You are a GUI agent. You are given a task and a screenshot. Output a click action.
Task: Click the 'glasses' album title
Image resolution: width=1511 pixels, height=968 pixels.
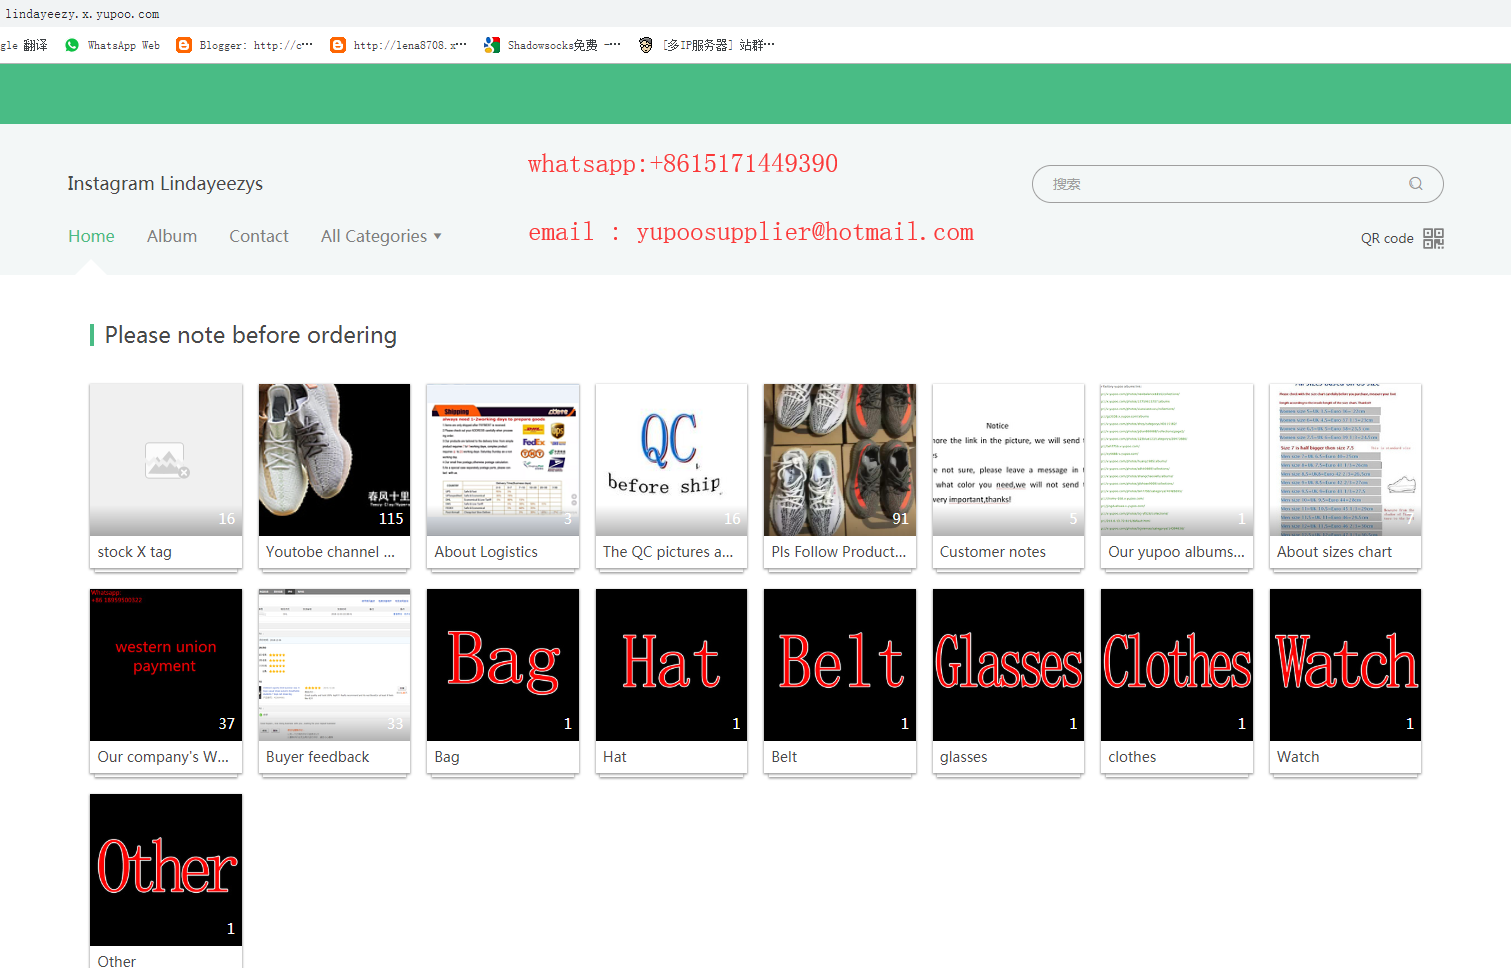click(x=964, y=757)
